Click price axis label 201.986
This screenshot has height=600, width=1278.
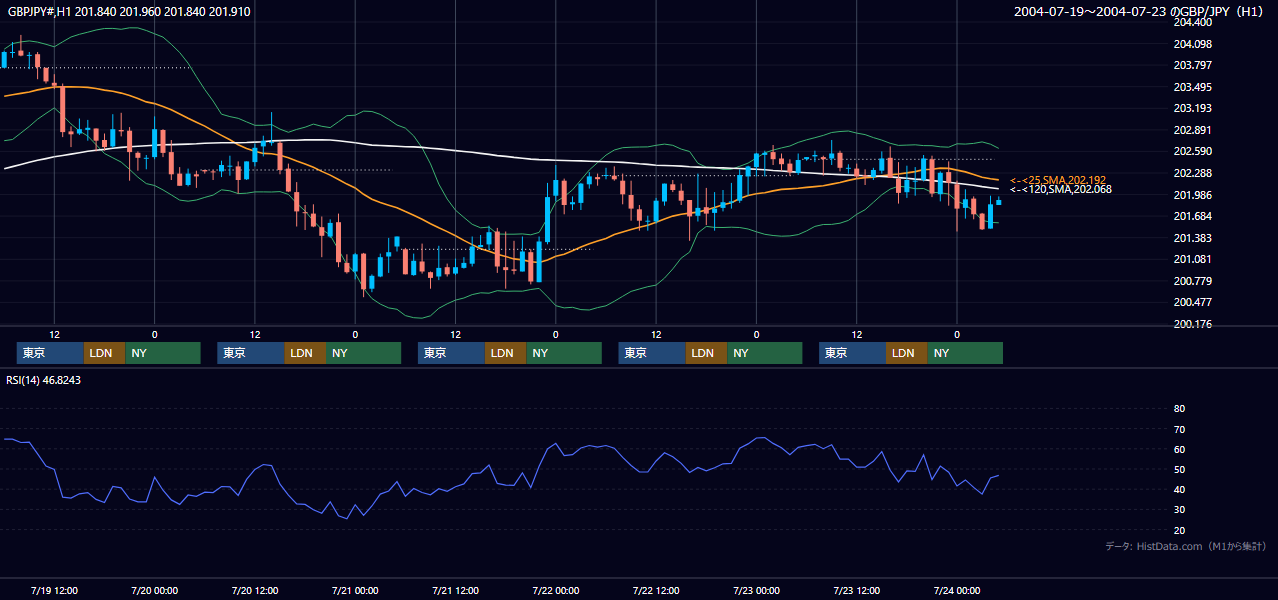[x=1191, y=195]
